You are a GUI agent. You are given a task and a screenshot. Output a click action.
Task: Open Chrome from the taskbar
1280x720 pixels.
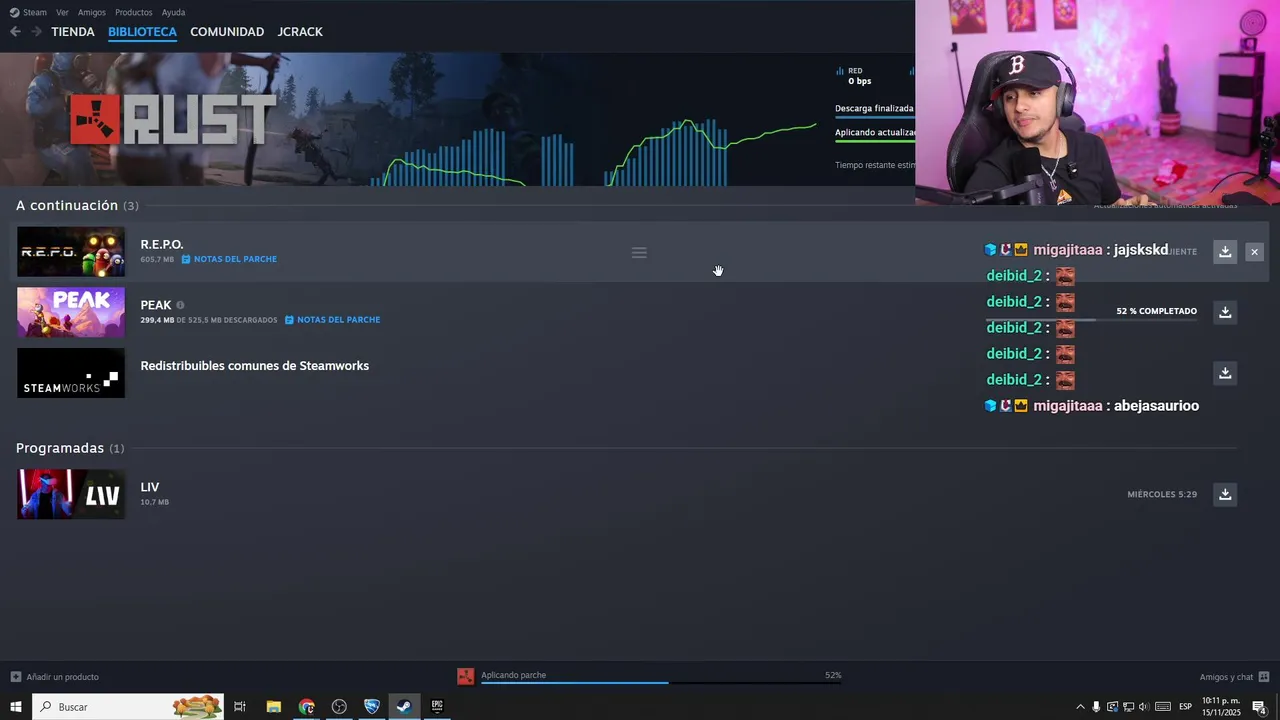pyautogui.click(x=306, y=707)
